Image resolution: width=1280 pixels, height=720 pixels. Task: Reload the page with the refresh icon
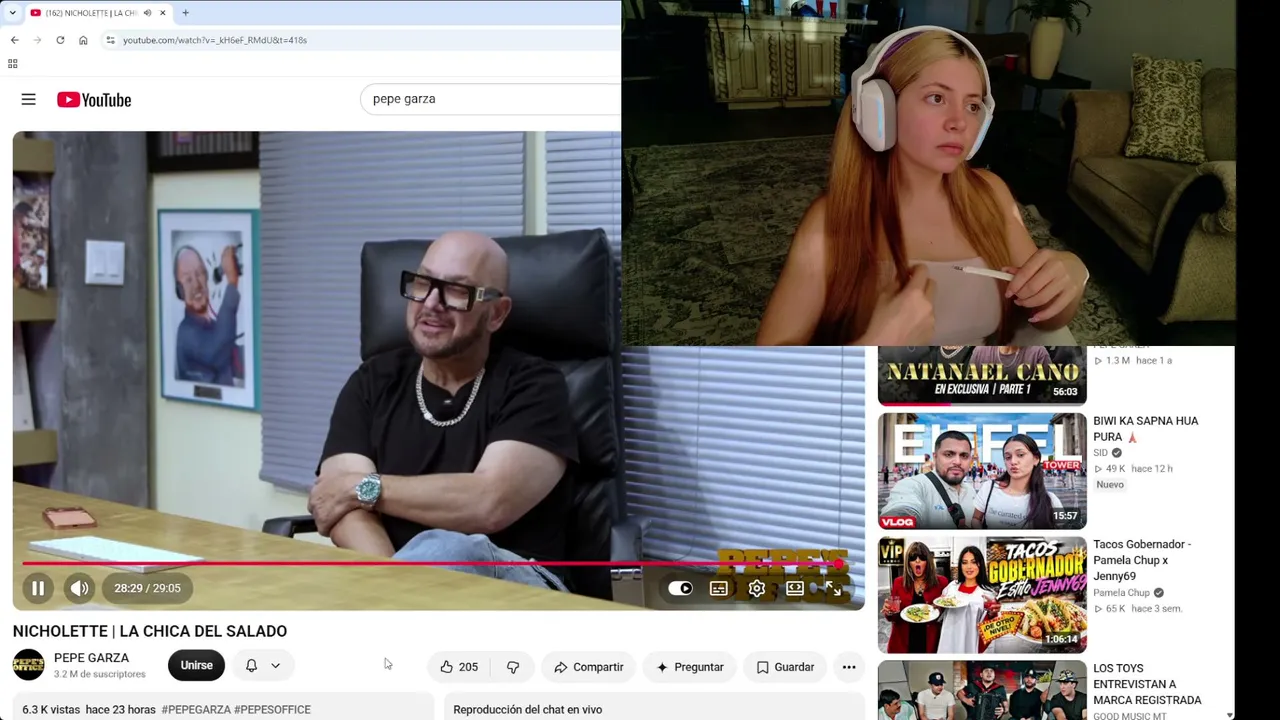point(60,40)
